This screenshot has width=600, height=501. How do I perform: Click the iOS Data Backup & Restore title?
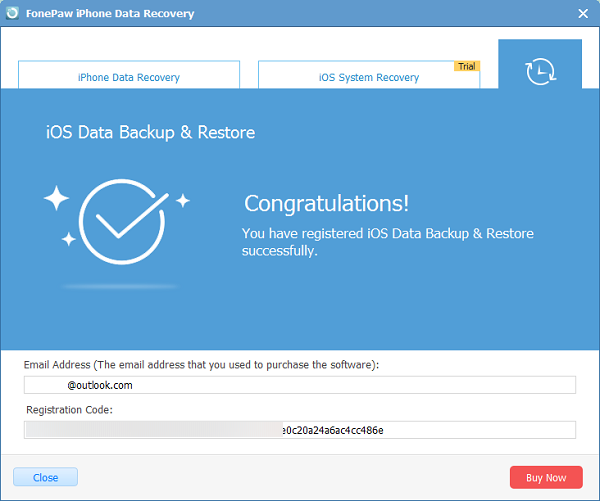pyautogui.click(x=150, y=133)
